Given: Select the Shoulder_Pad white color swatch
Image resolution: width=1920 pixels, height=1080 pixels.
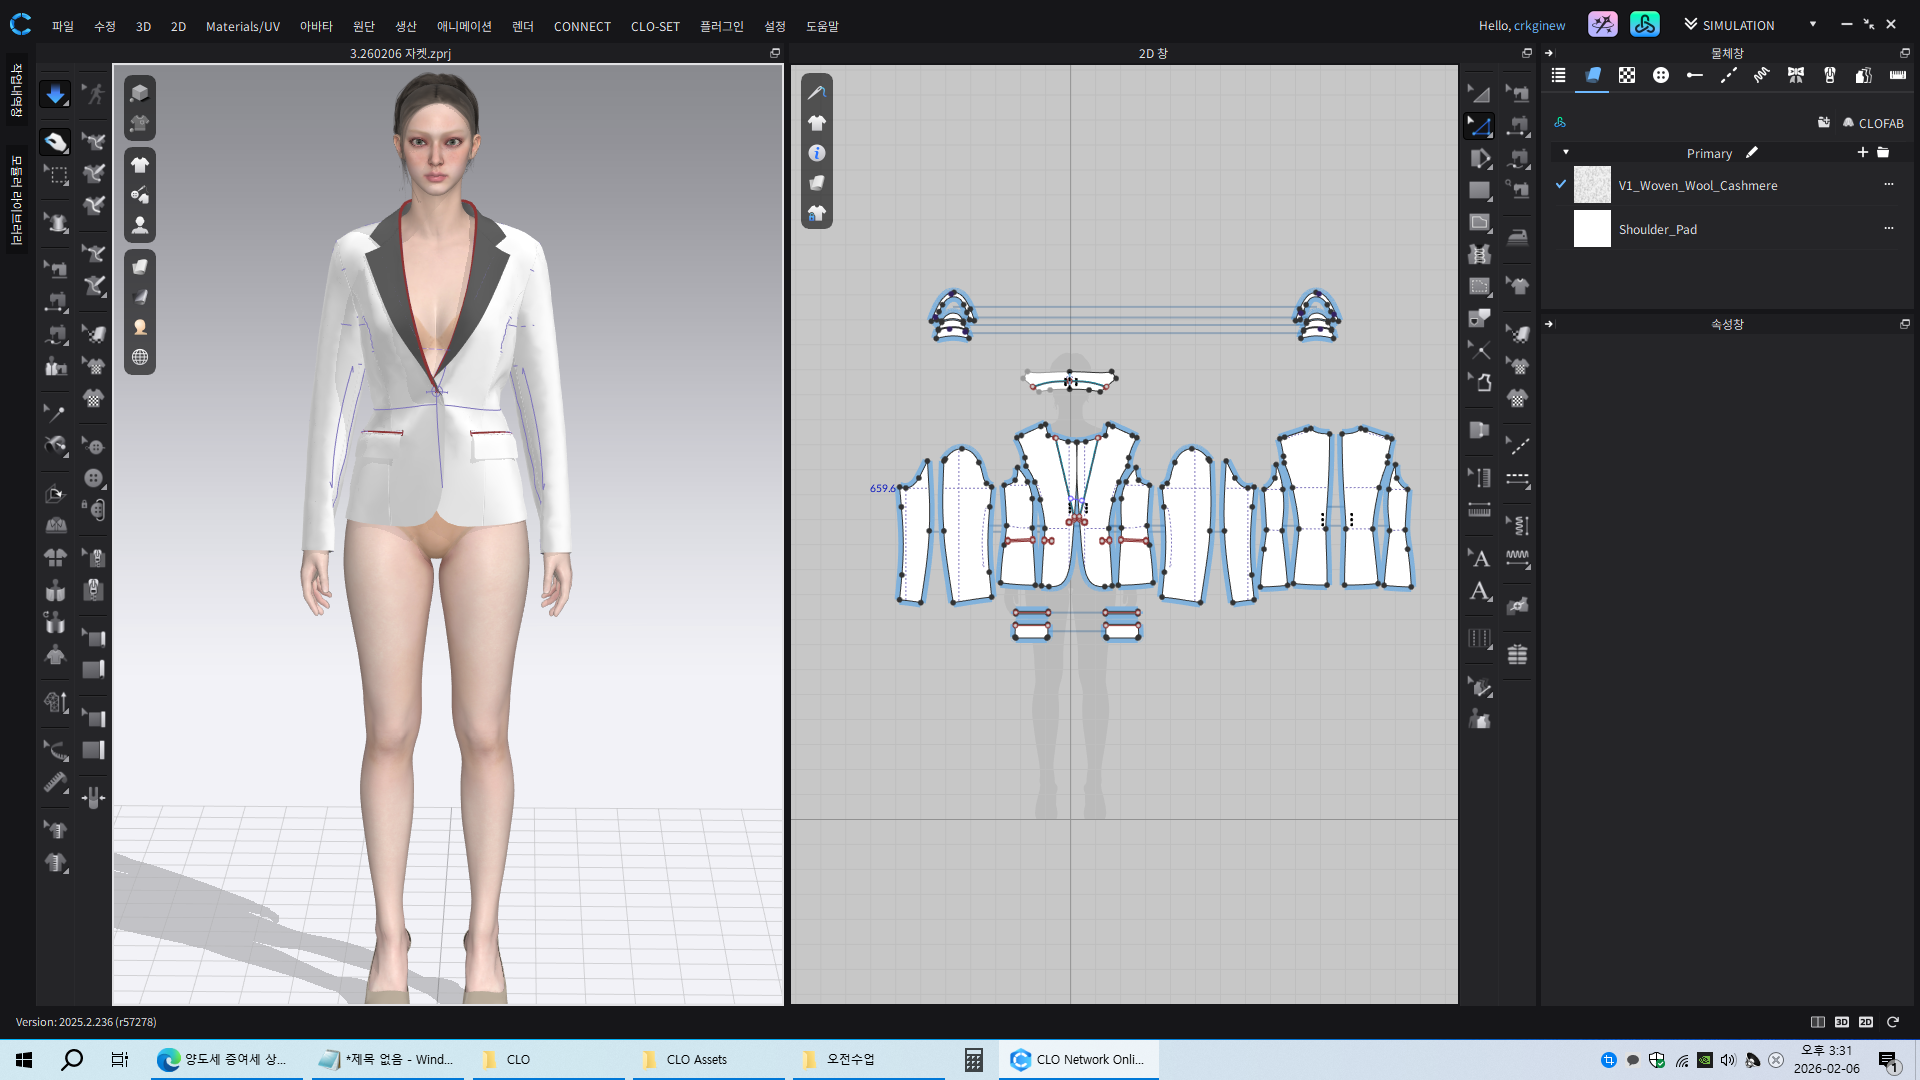Looking at the screenshot, I should [1592, 229].
